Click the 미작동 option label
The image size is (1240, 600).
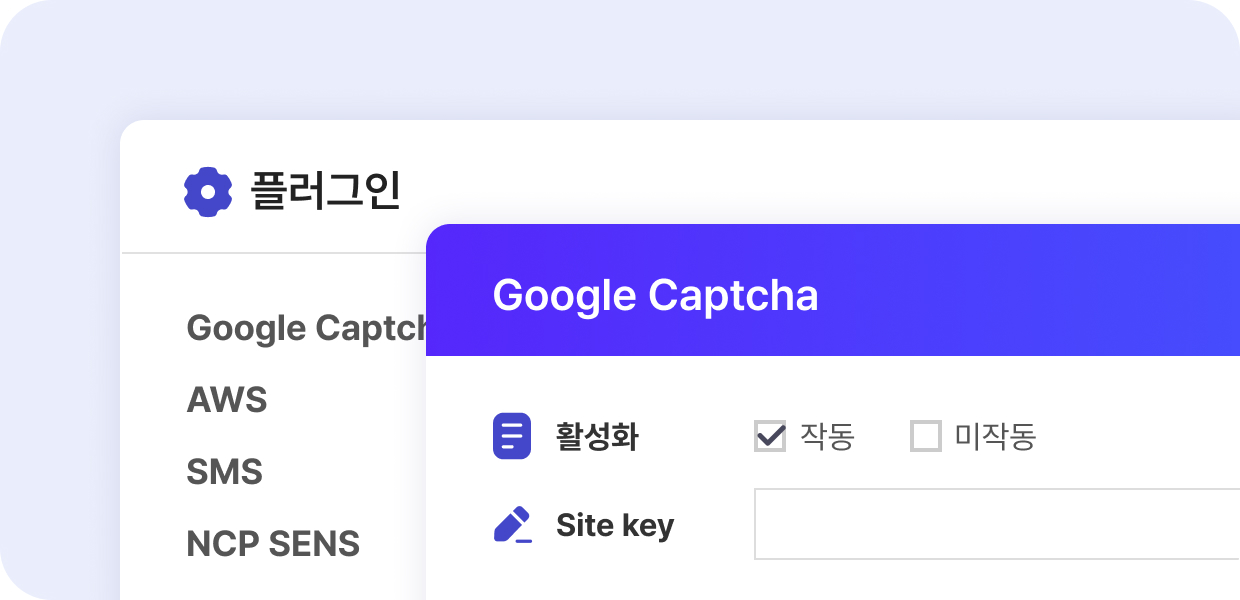click(x=995, y=437)
